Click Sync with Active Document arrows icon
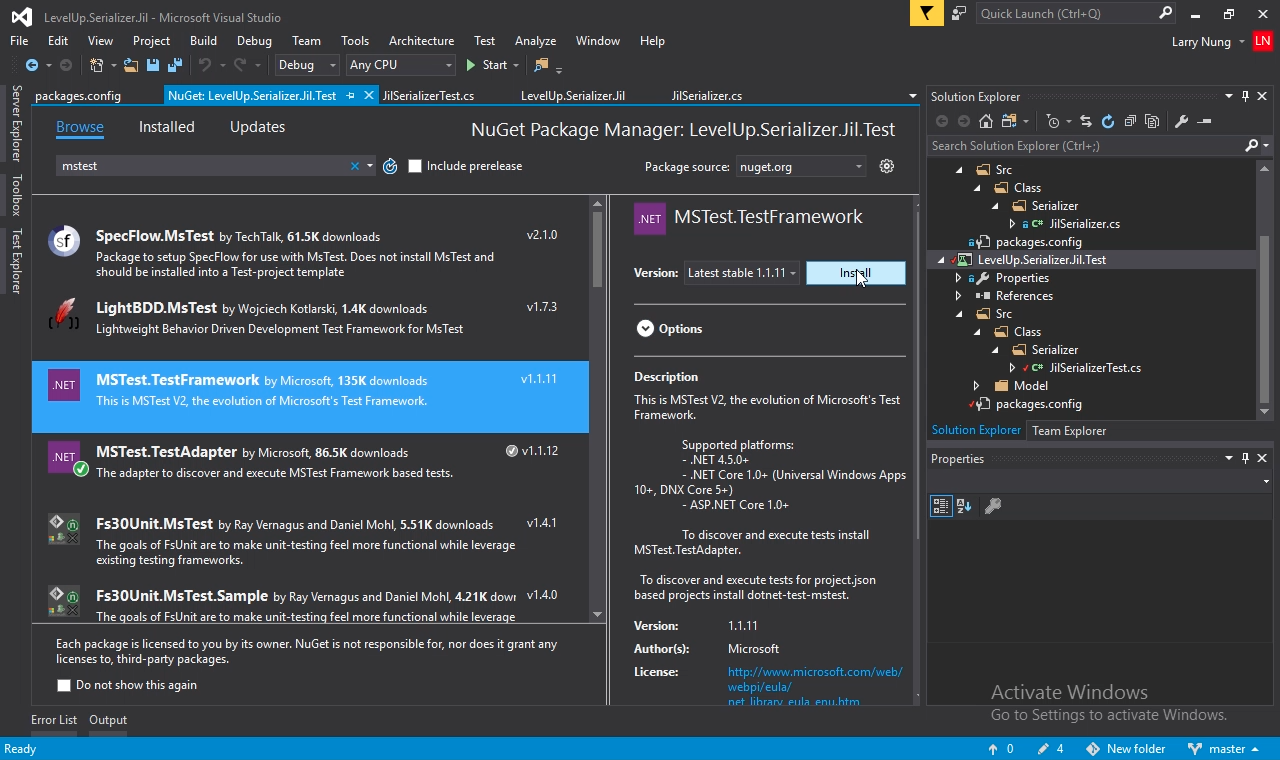The width and height of the screenshot is (1280, 760). coord(1086,121)
